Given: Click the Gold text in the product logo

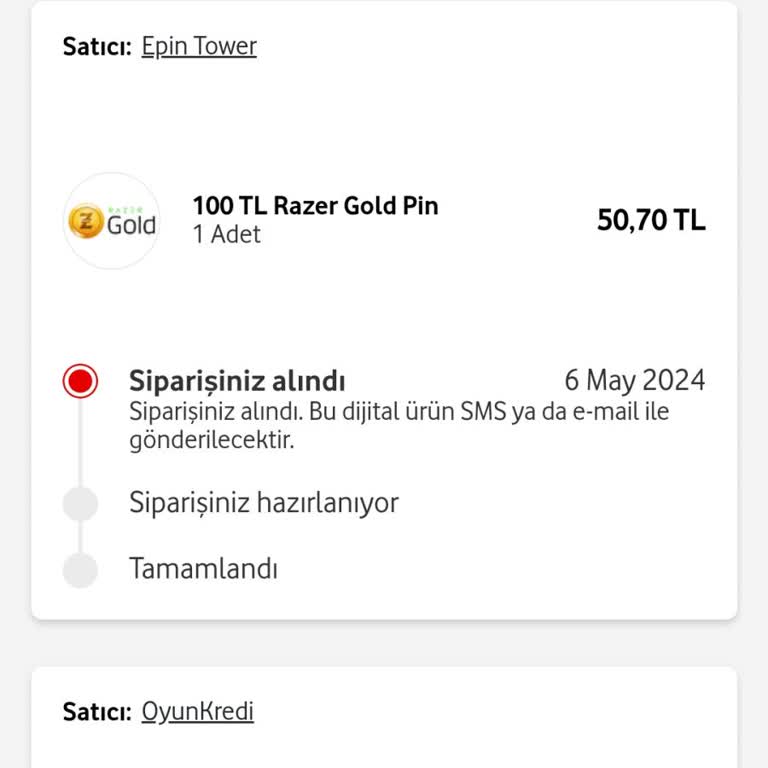Looking at the screenshot, I should [131, 225].
